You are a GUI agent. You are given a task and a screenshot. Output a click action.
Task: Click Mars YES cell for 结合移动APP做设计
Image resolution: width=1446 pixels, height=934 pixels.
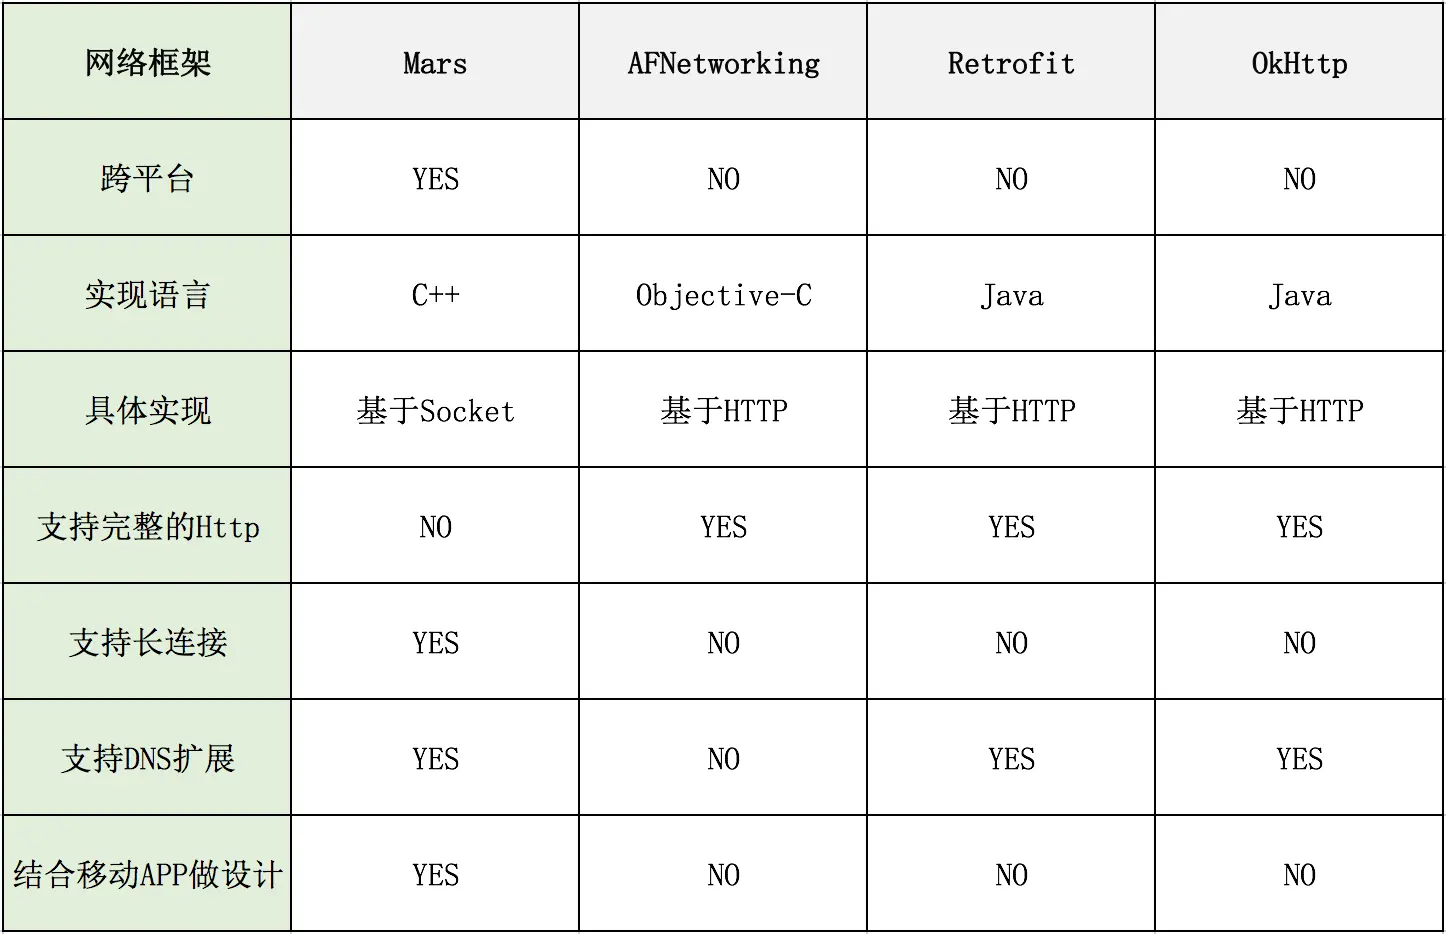pos(435,874)
